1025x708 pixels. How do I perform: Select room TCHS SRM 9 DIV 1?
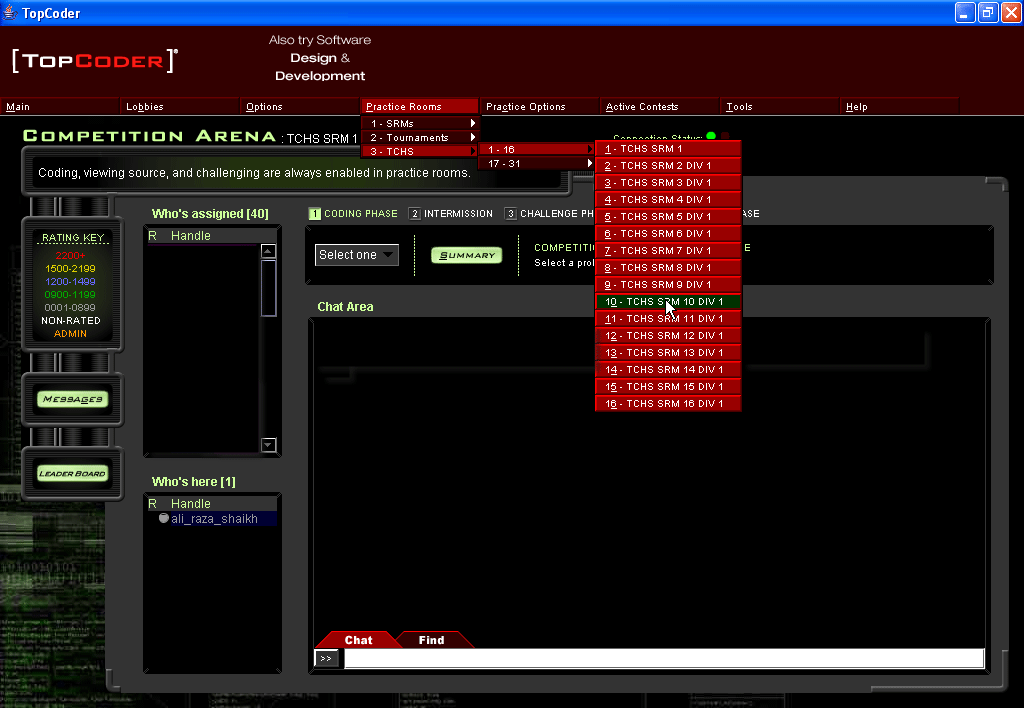click(x=668, y=285)
